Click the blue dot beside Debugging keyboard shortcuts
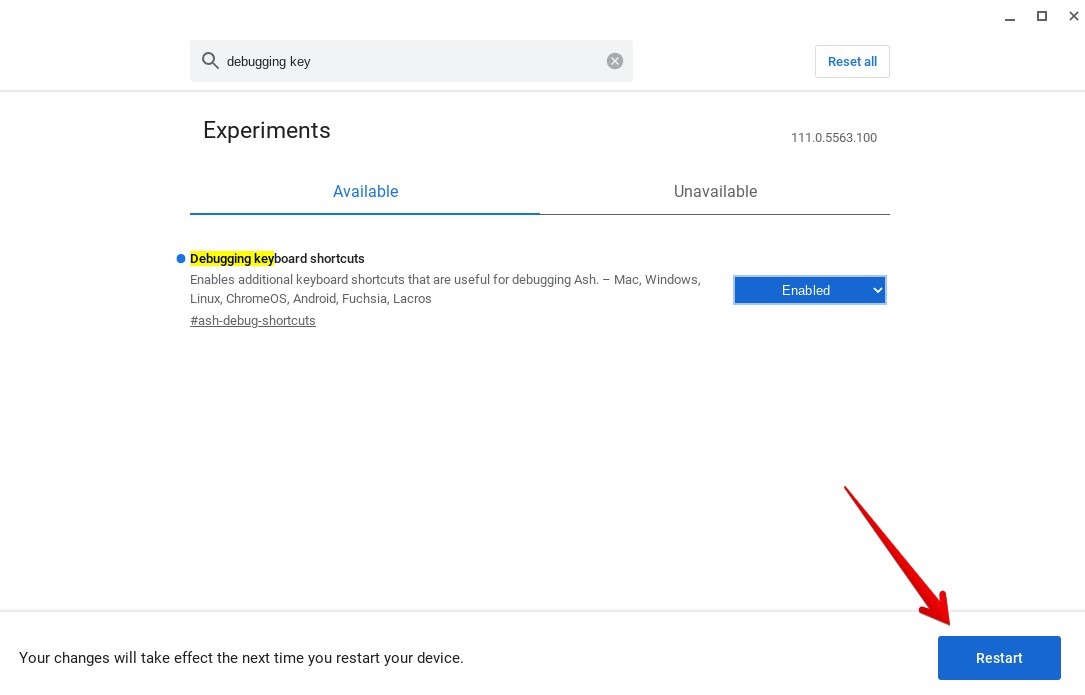This screenshot has width=1085, height=695. point(181,258)
